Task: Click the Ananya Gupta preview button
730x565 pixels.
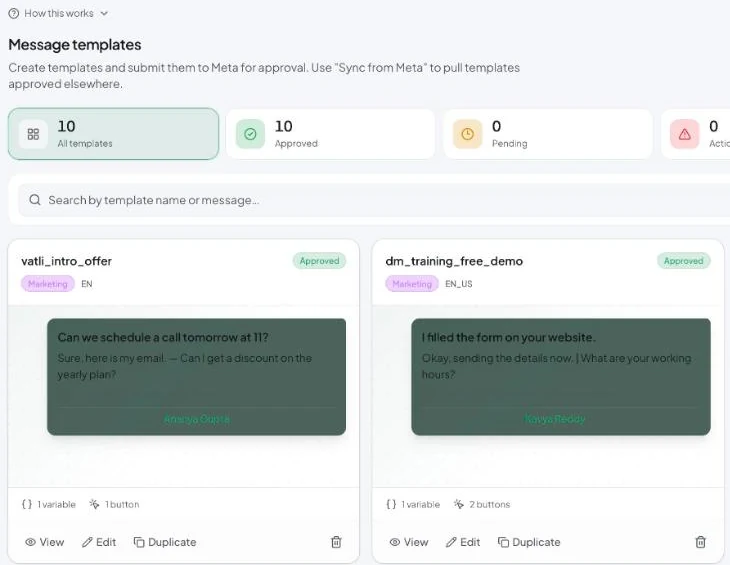Action: 196,419
